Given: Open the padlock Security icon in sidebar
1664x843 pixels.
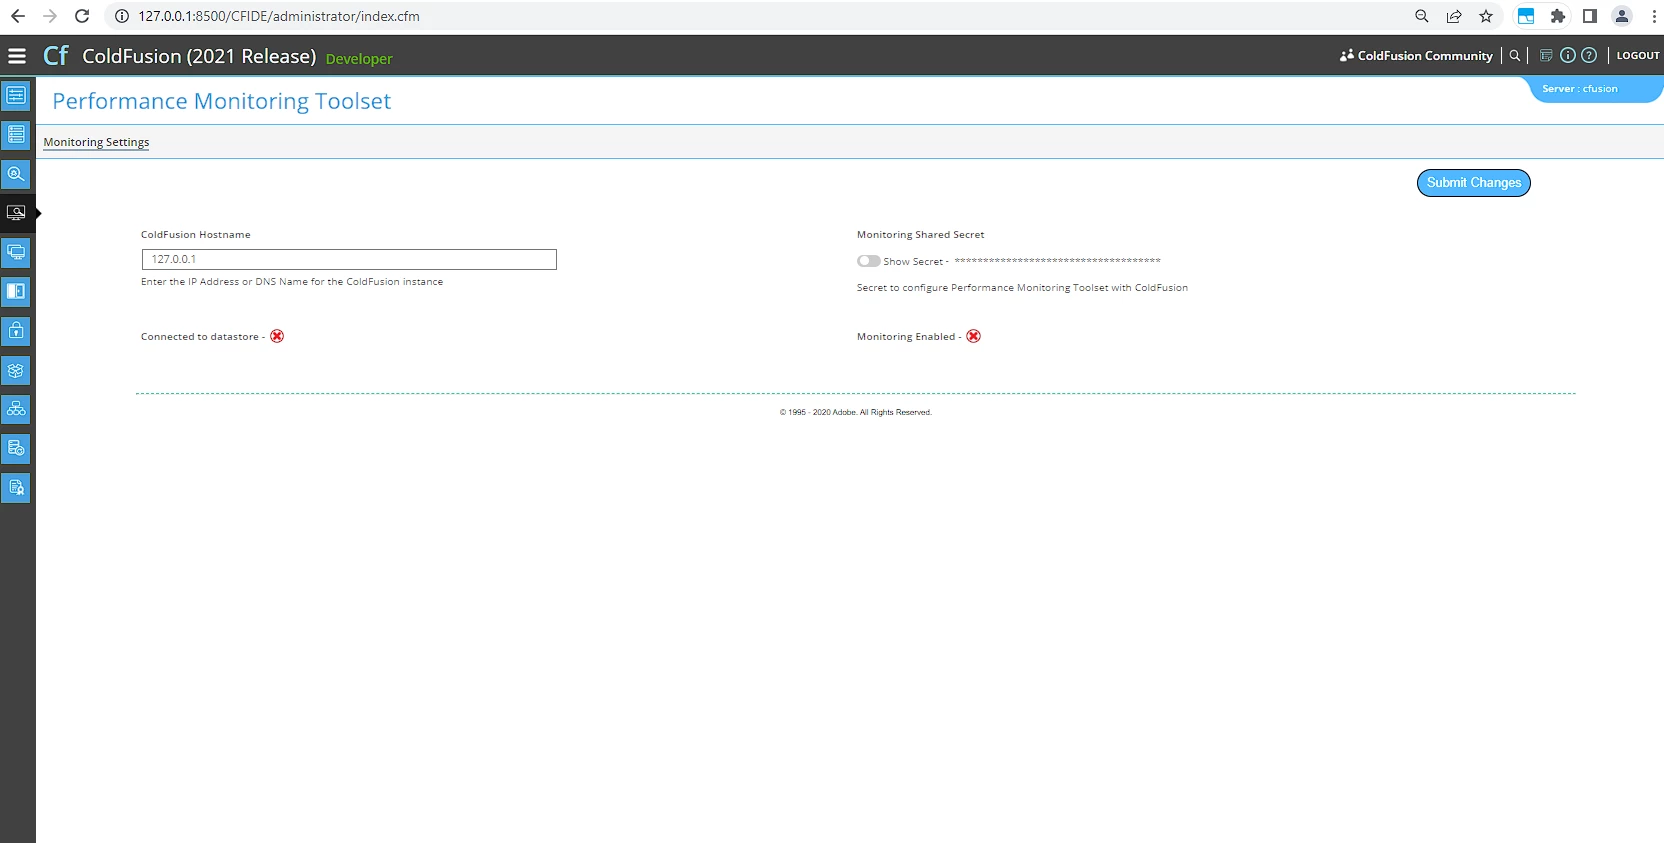Looking at the screenshot, I should (x=16, y=331).
